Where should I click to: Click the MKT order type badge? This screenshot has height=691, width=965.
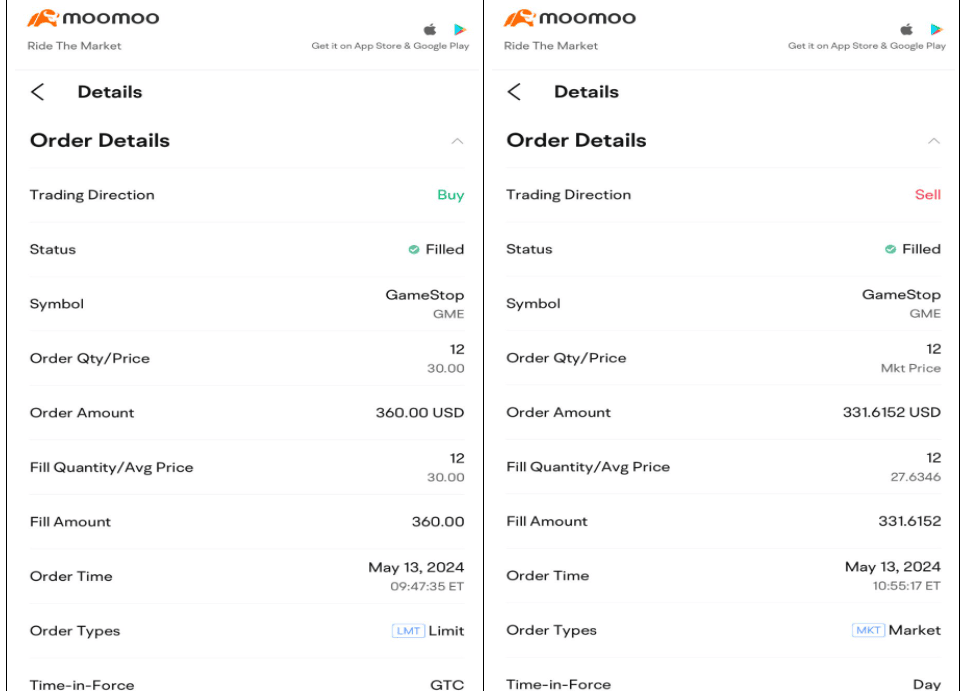866,631
